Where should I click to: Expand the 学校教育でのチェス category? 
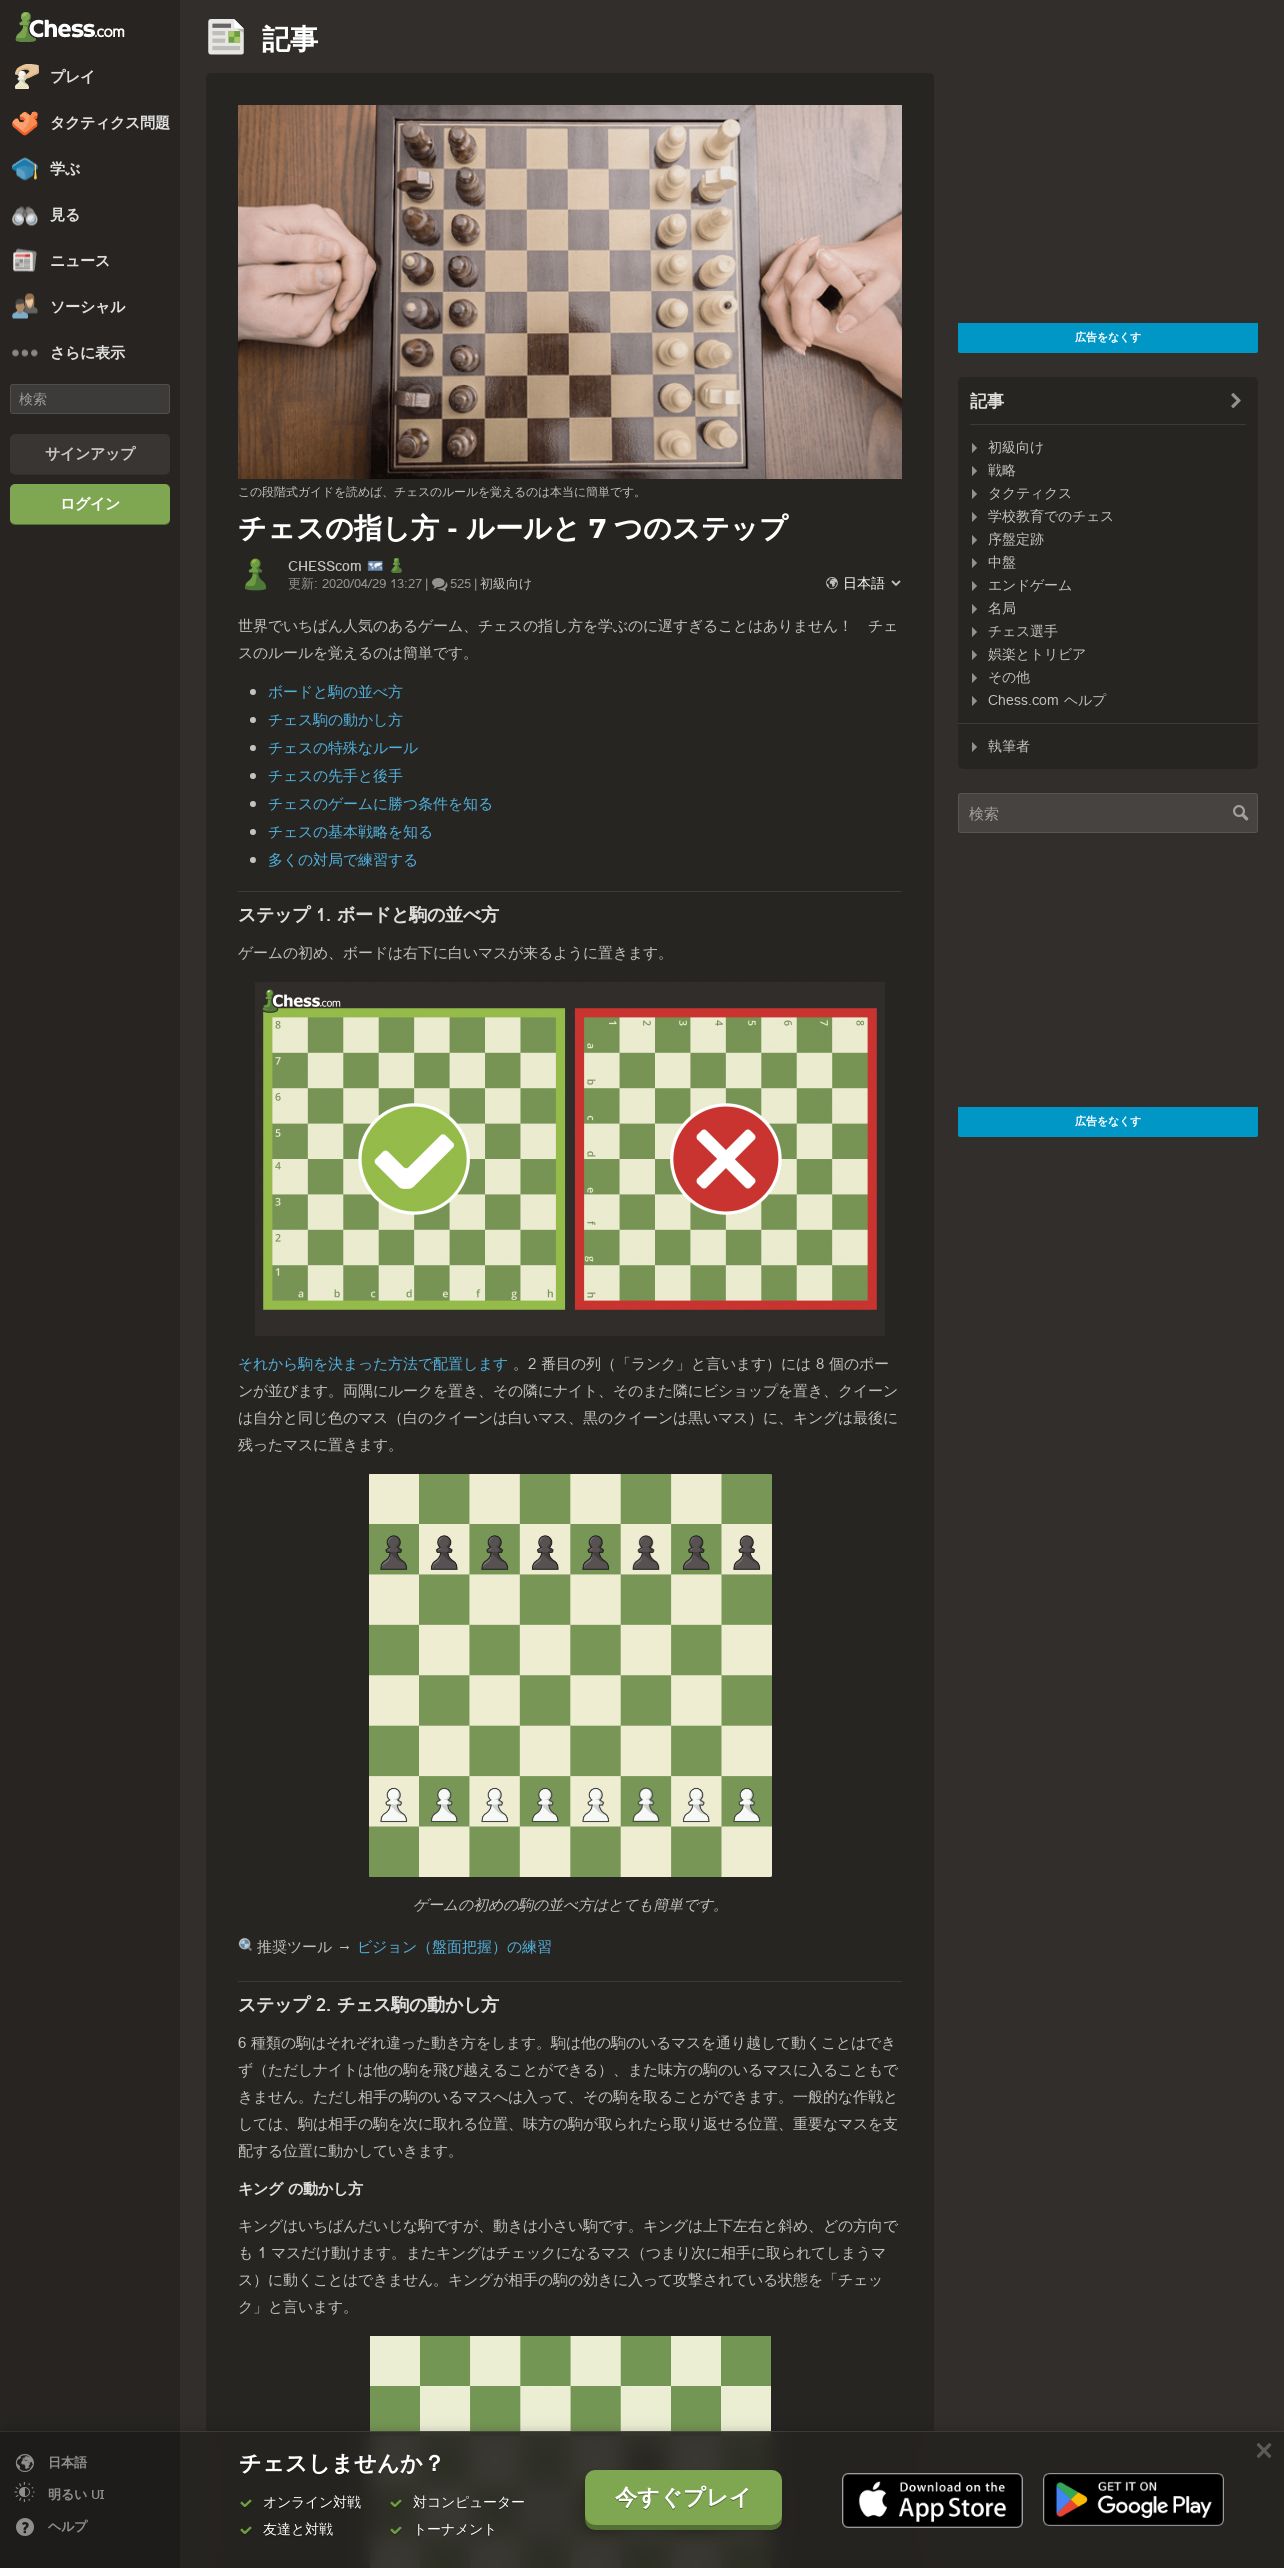click(1042, 517)
